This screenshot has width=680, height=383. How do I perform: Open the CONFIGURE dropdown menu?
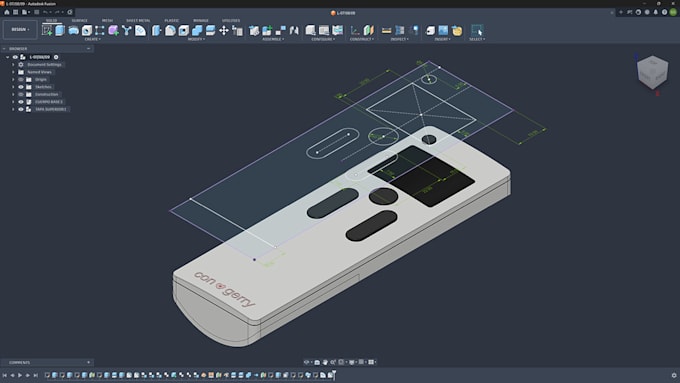[x=324, y=39]
